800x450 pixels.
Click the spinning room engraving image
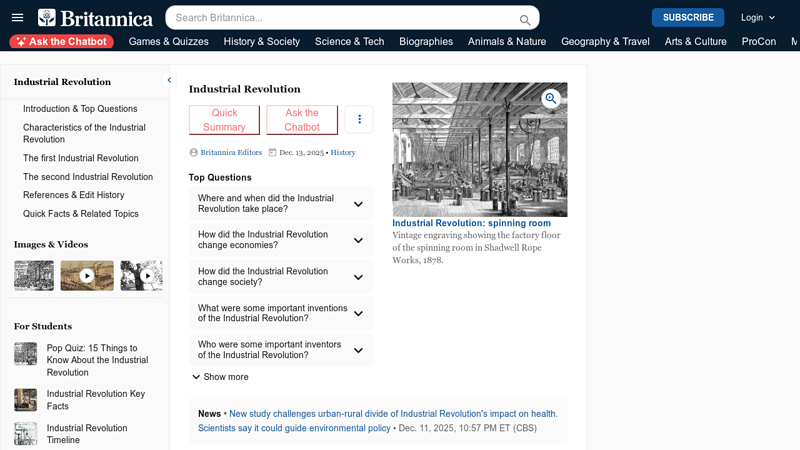480,149
